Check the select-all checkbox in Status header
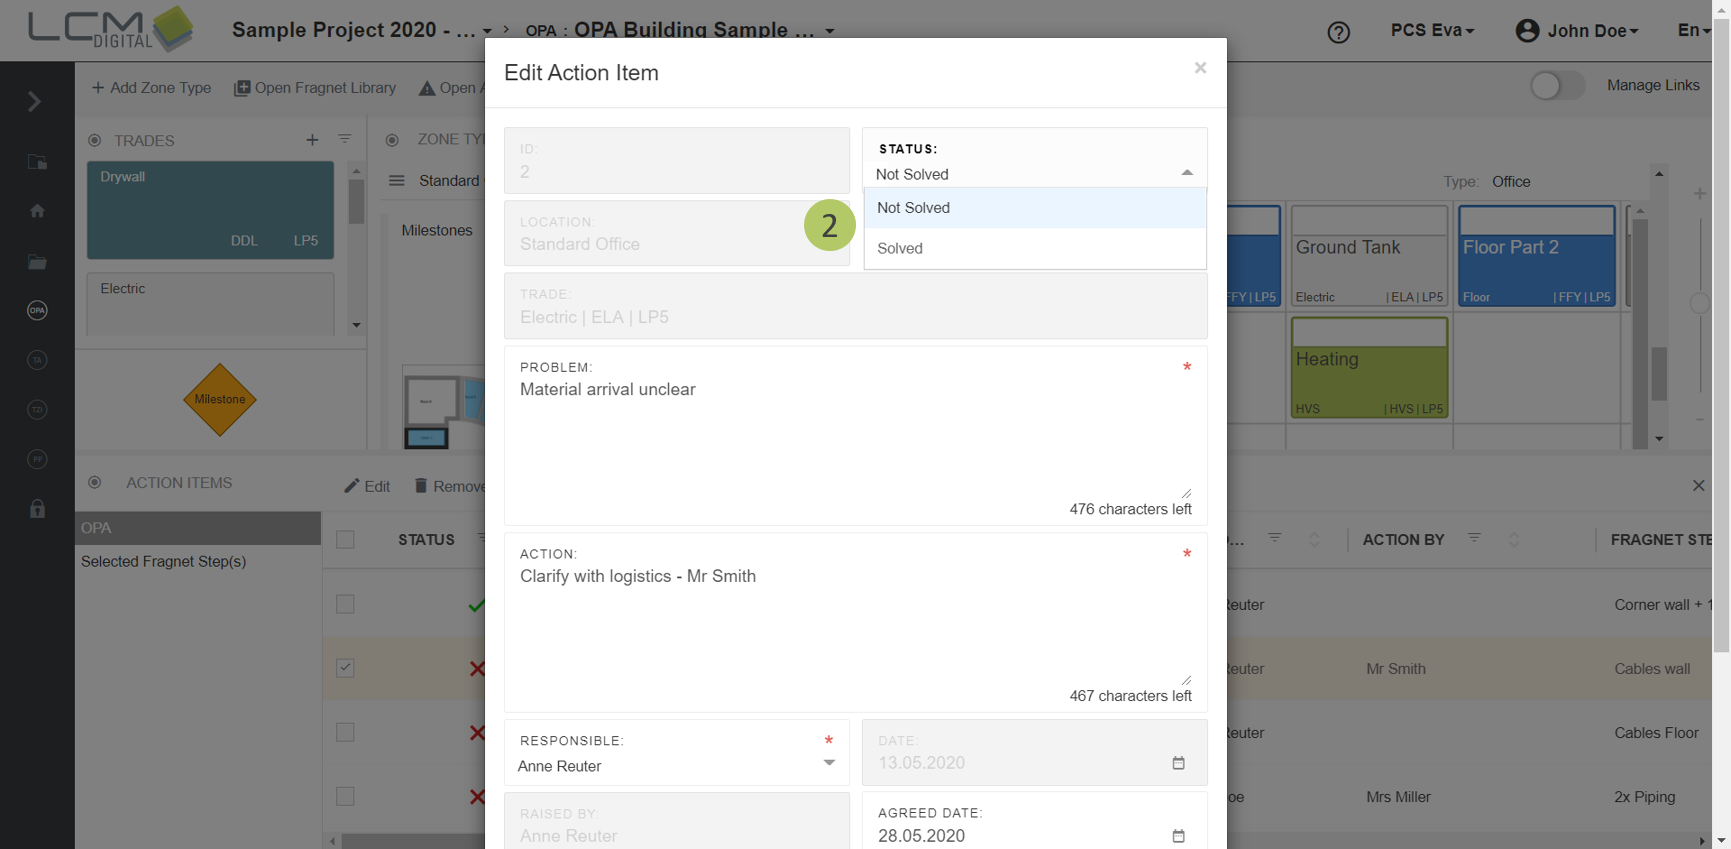The image size is (1731, 849). click(345, 540)
